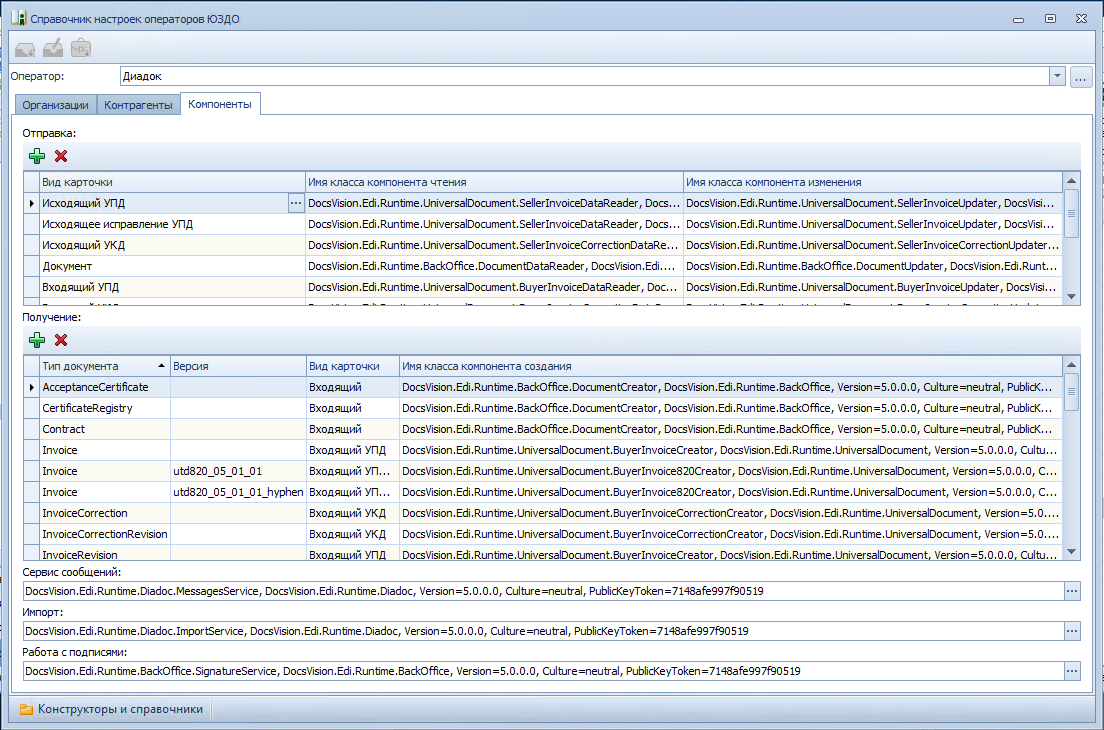Screen dimensions: 1104x730
Task: Click the grayed tray-with-arrow toolbar icon
Action: point(25,49)
